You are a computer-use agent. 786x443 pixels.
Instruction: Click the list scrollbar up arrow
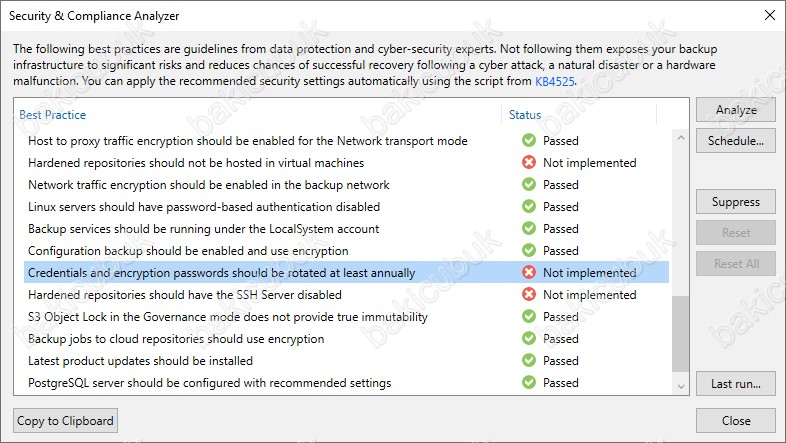[680, 137]
